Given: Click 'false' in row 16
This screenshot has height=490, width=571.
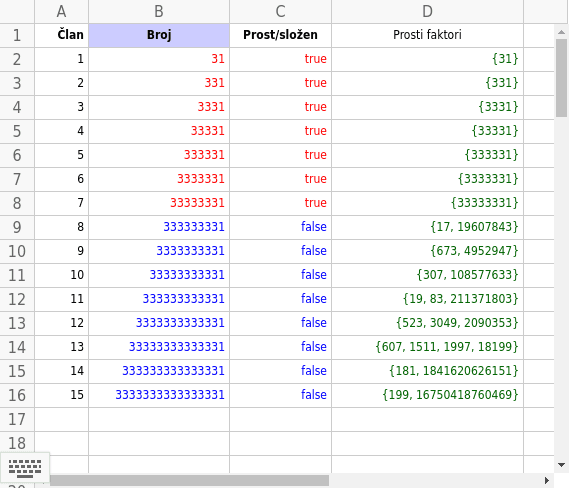Looking at the screenshot, I should pos(314,395).
